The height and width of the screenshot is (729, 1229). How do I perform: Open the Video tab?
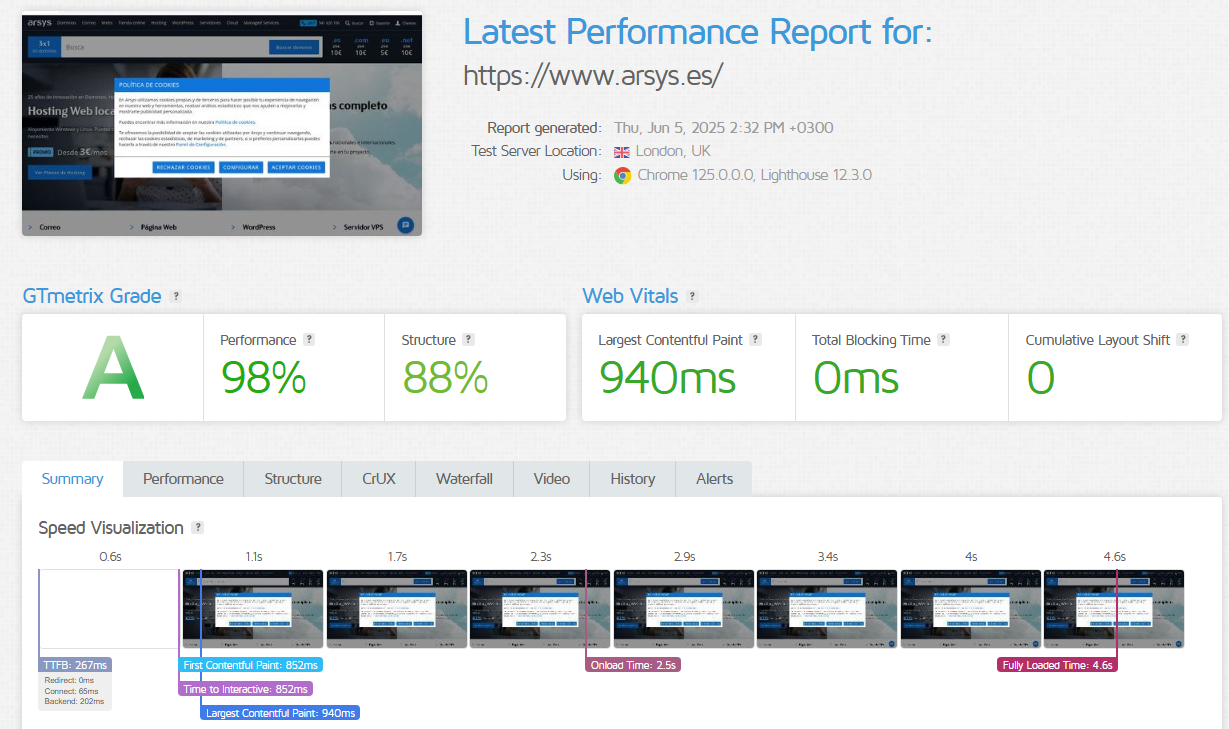pos(552,479)
